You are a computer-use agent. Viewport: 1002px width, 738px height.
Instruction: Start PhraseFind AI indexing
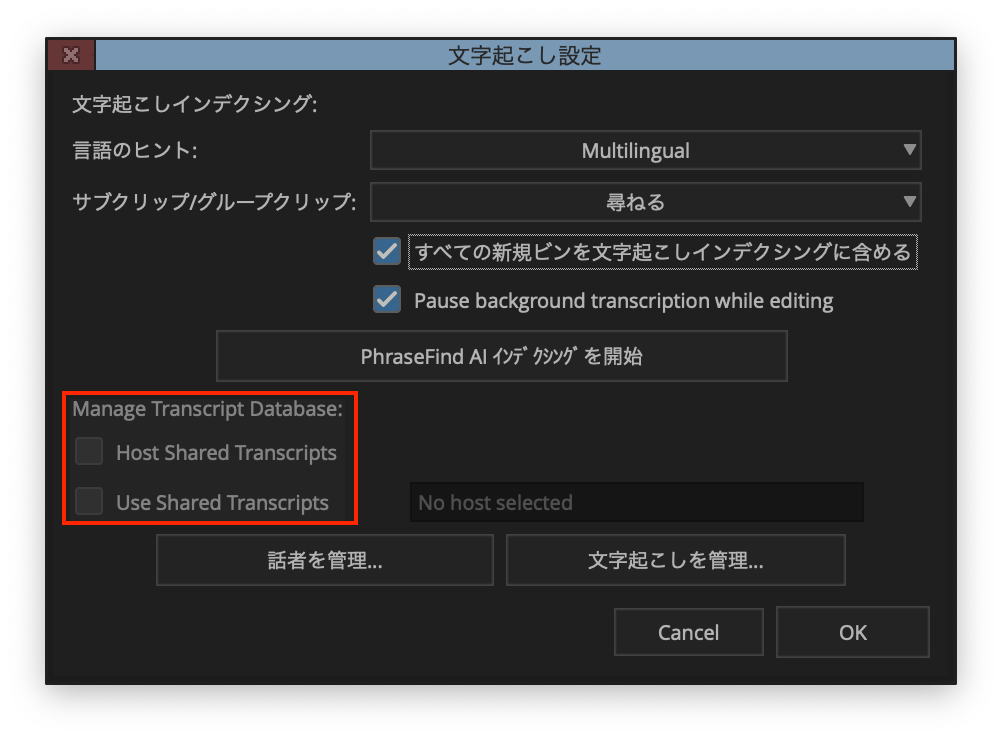point(501,357)
